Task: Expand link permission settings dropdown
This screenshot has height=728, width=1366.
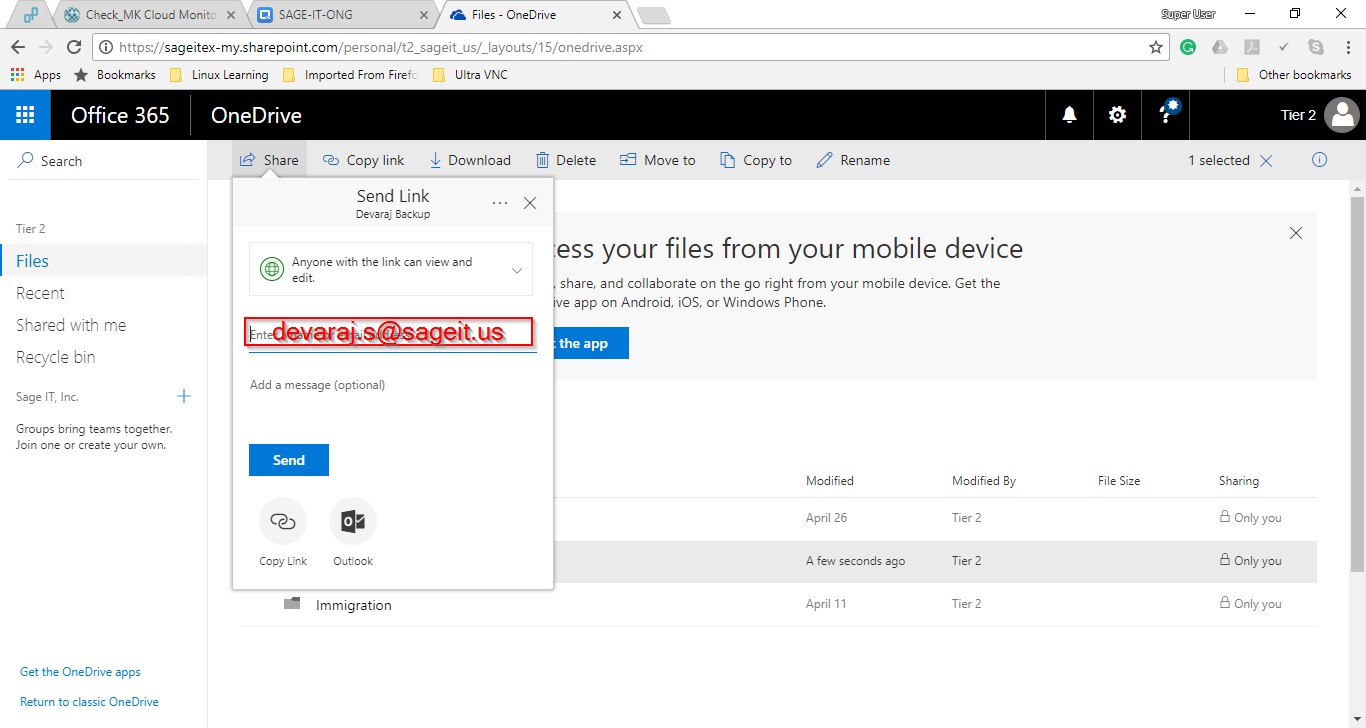Action: (x=516, y=271)
